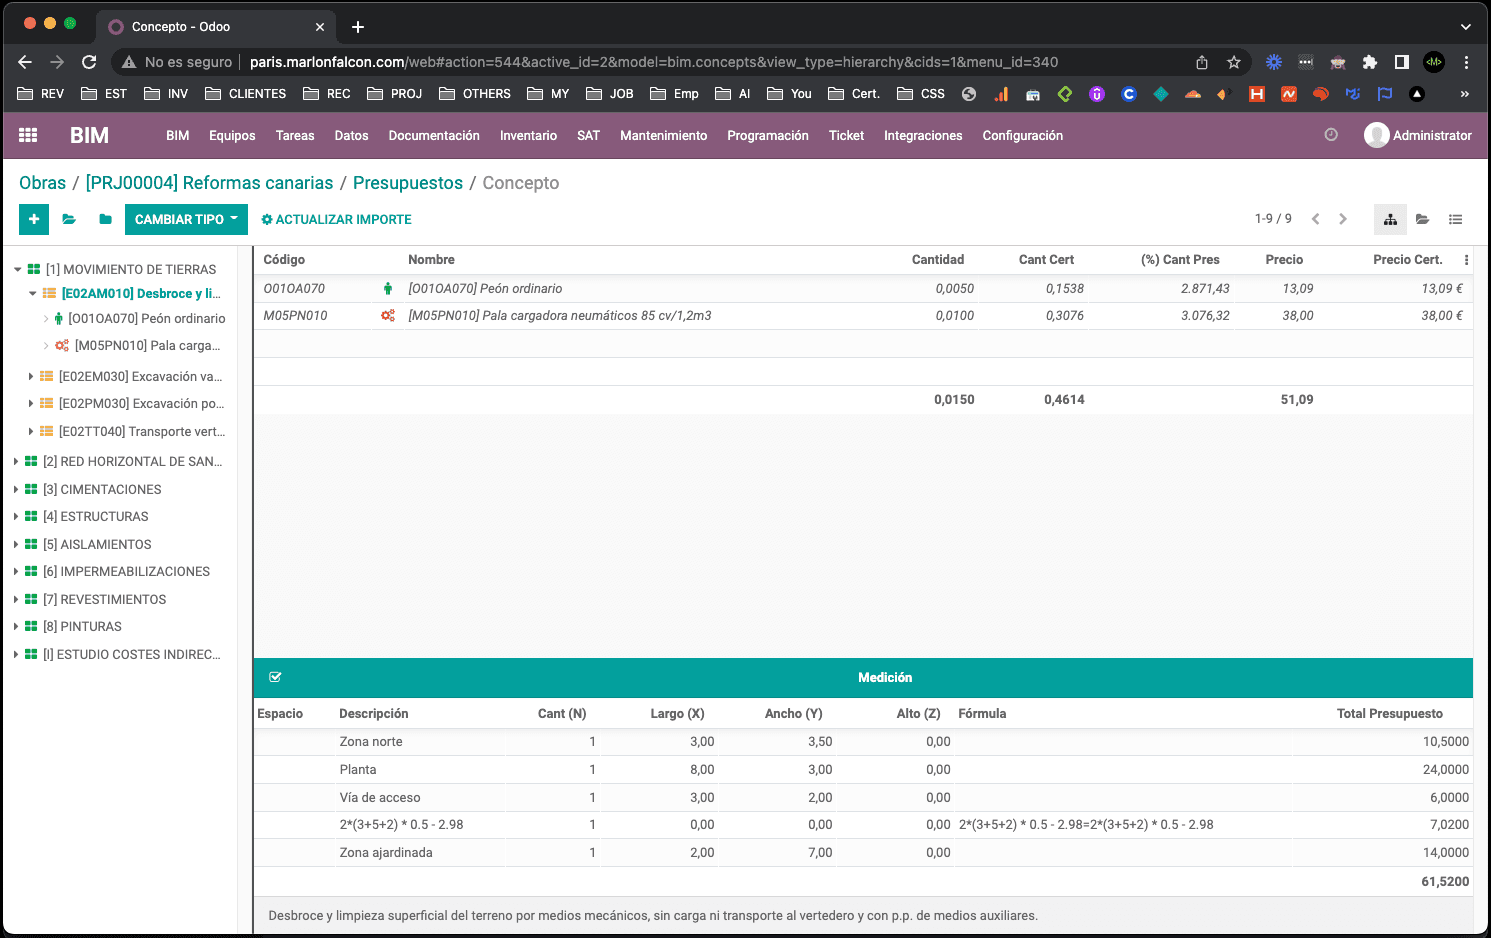Open the browser side panel icon
This screenshot has height=938, width=1491.
coord(1402,62)
